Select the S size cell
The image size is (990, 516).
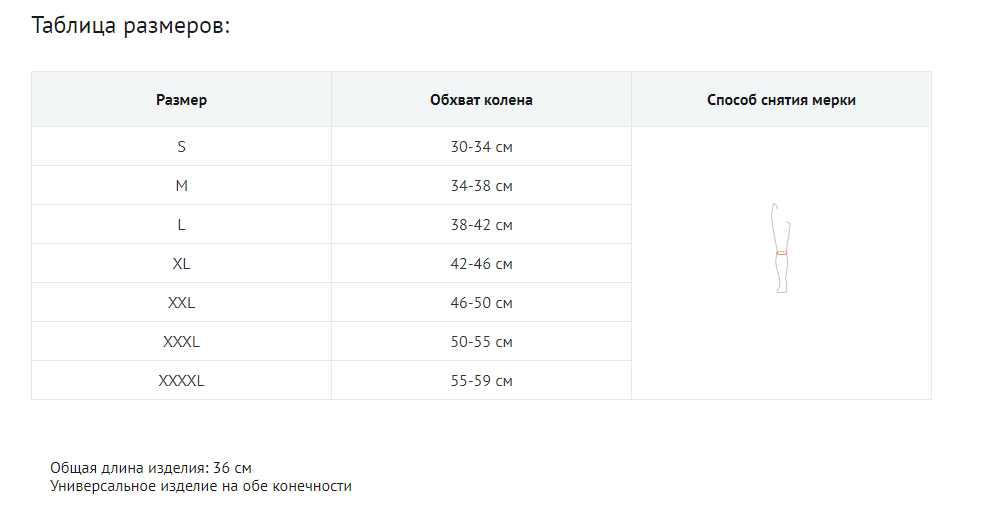pos(182,147)
